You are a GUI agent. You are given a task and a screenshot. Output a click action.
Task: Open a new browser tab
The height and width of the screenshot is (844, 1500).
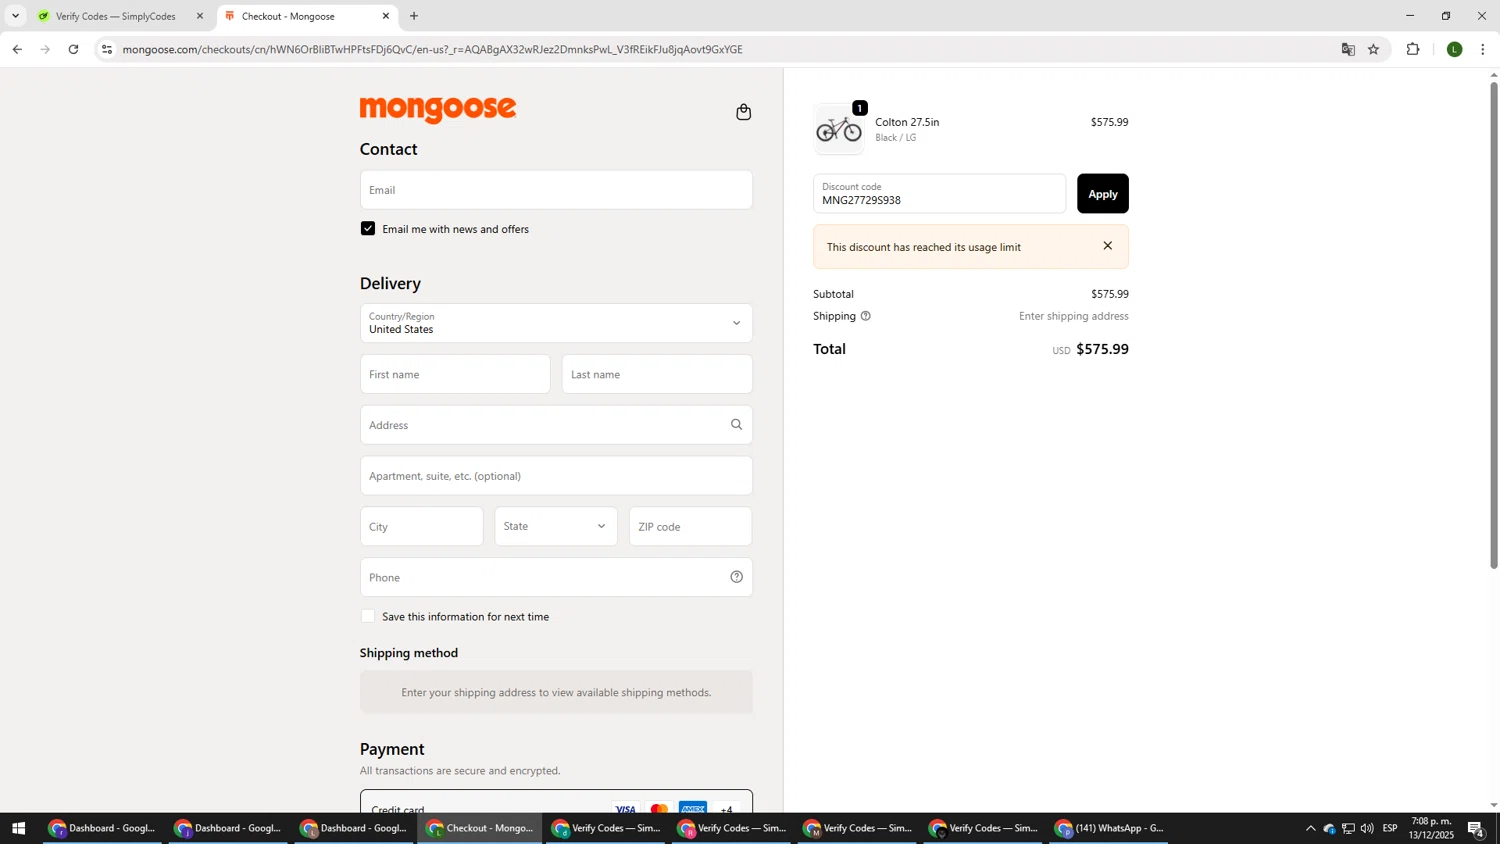(414, 16)
